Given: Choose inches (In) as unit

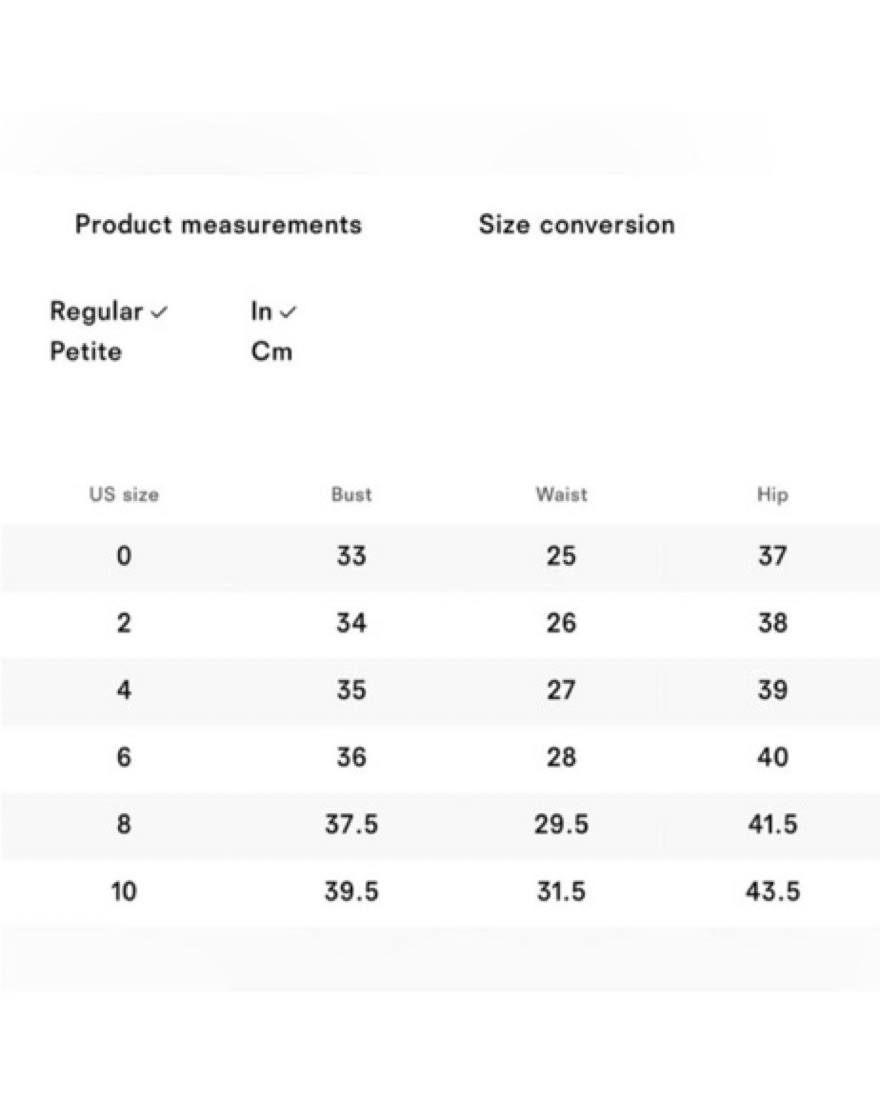Looking at the screenshot, I should click(x=261, y=310).
